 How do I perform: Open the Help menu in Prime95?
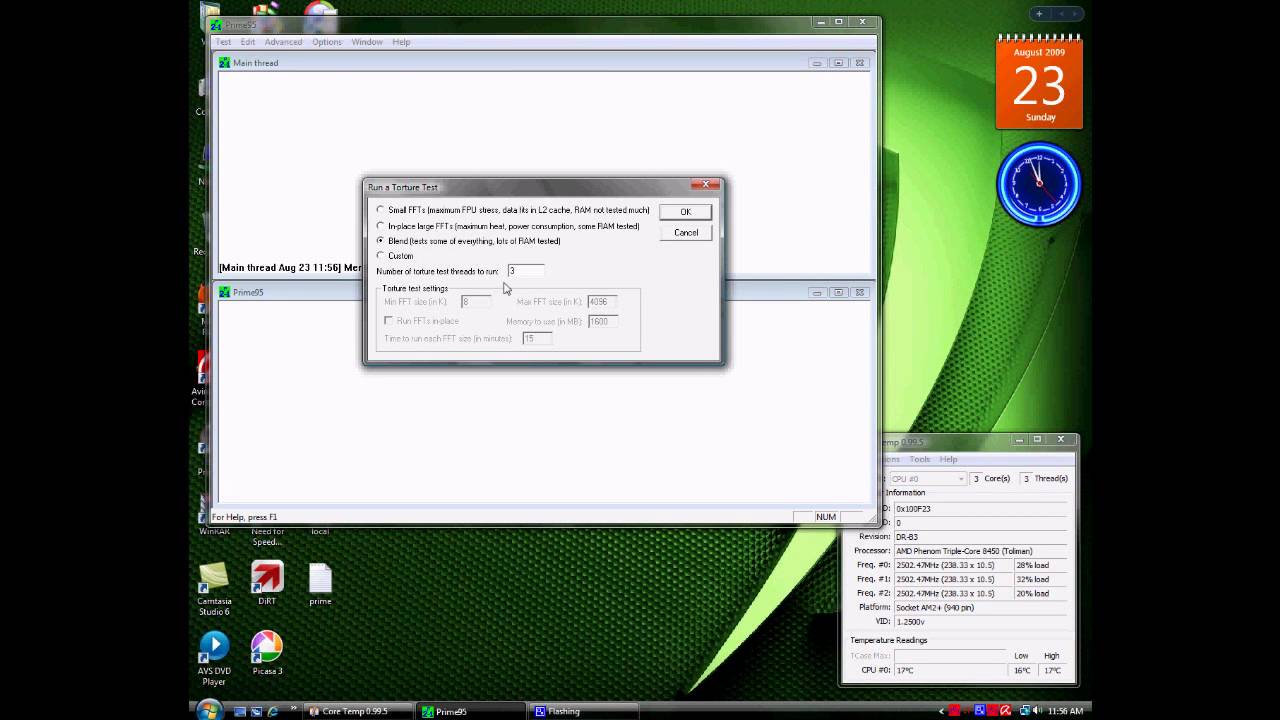[x=401, y=42]
